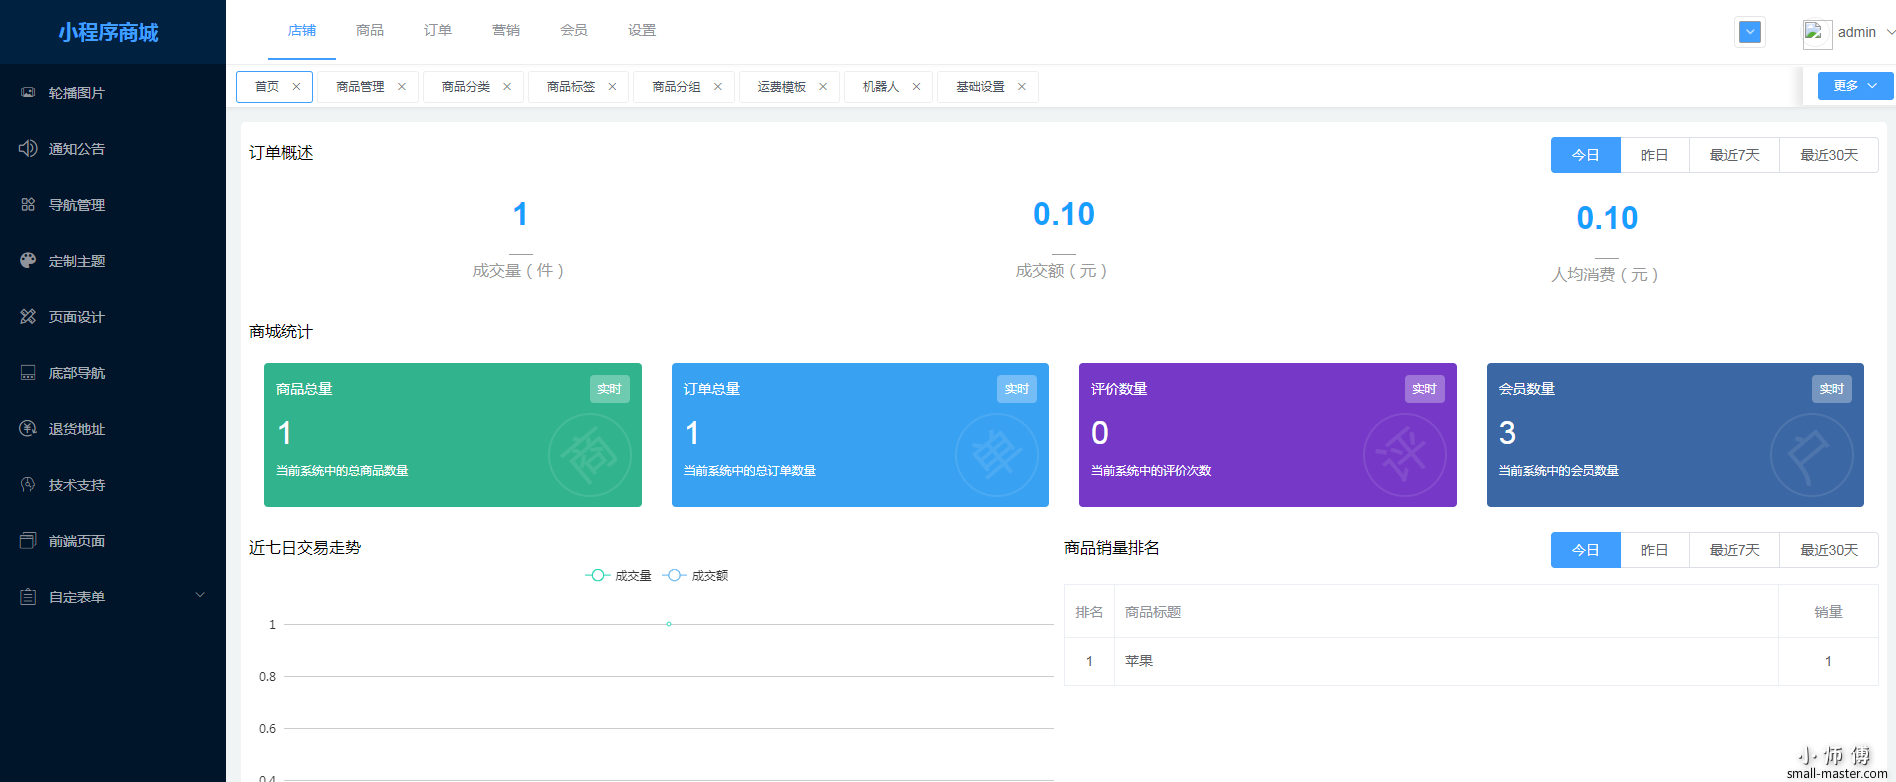Image resolution: width=1896 pixels, height=782 pixels.
Task: Toggle the 成交量 legend series
Action: point(619,575)
